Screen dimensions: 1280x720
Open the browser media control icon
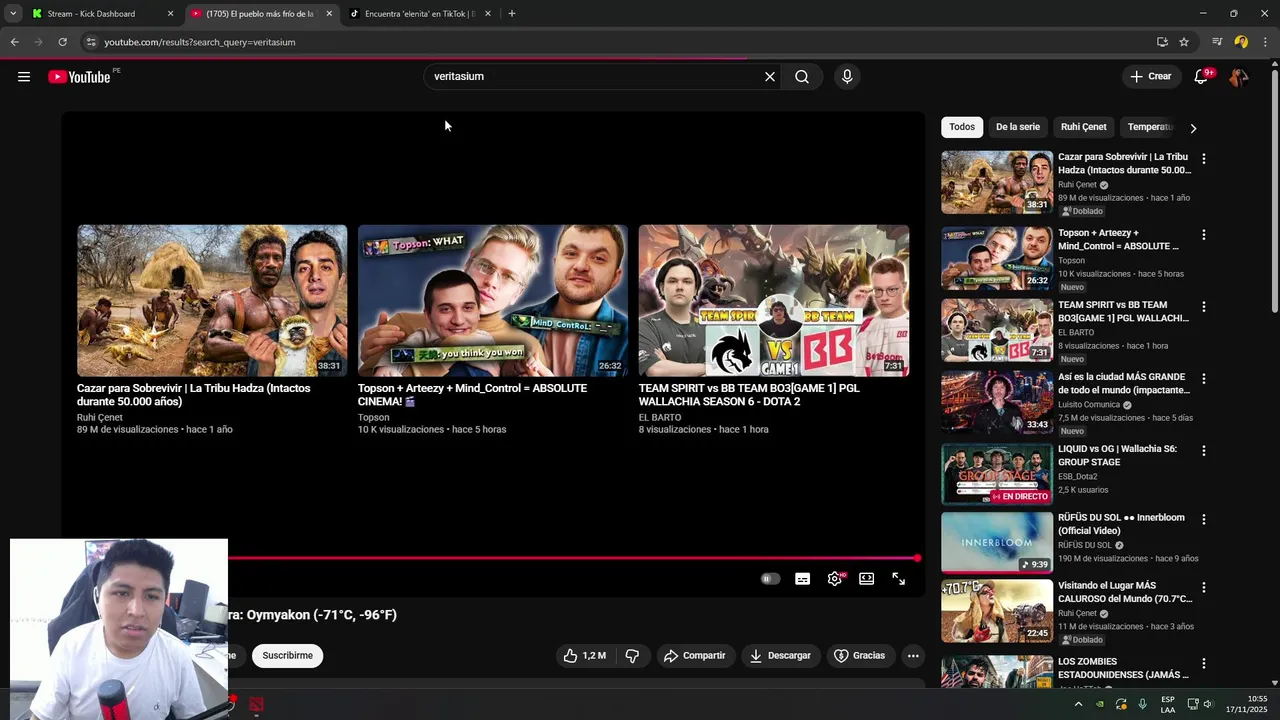pyautogui.click(x=1217, y=42)
